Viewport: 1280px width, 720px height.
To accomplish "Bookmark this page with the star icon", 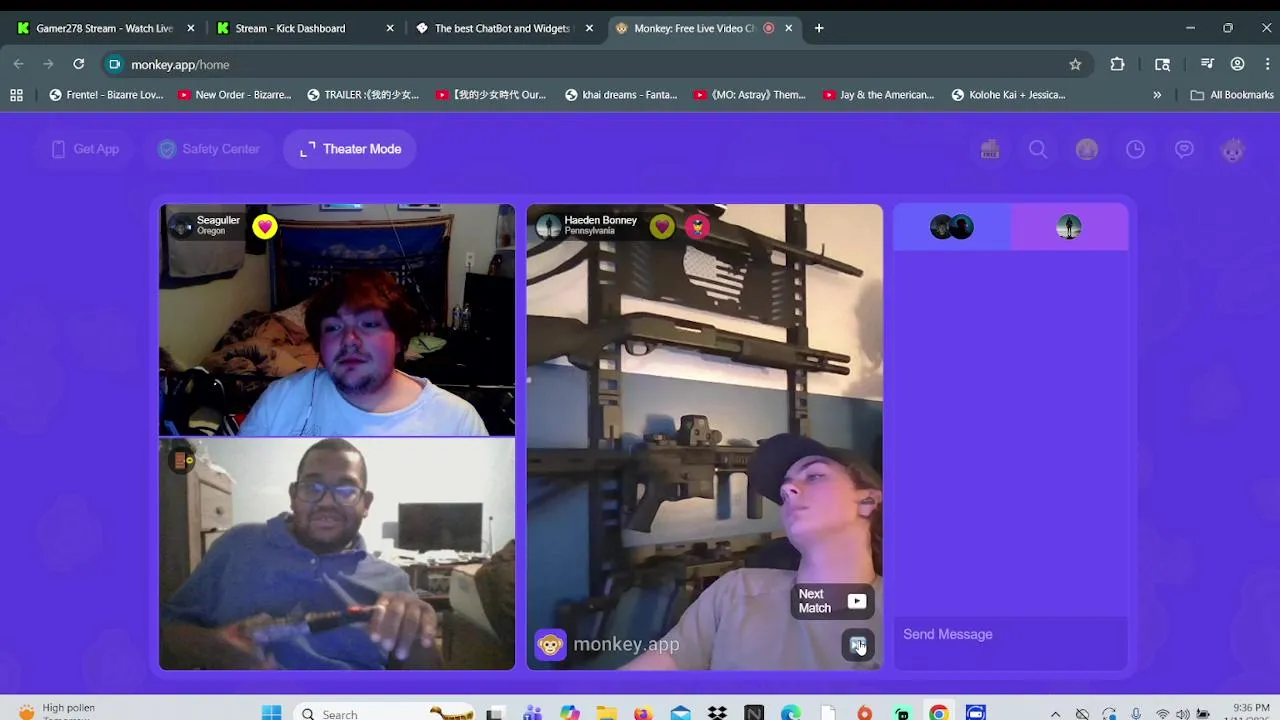I will click(1075, 64).
